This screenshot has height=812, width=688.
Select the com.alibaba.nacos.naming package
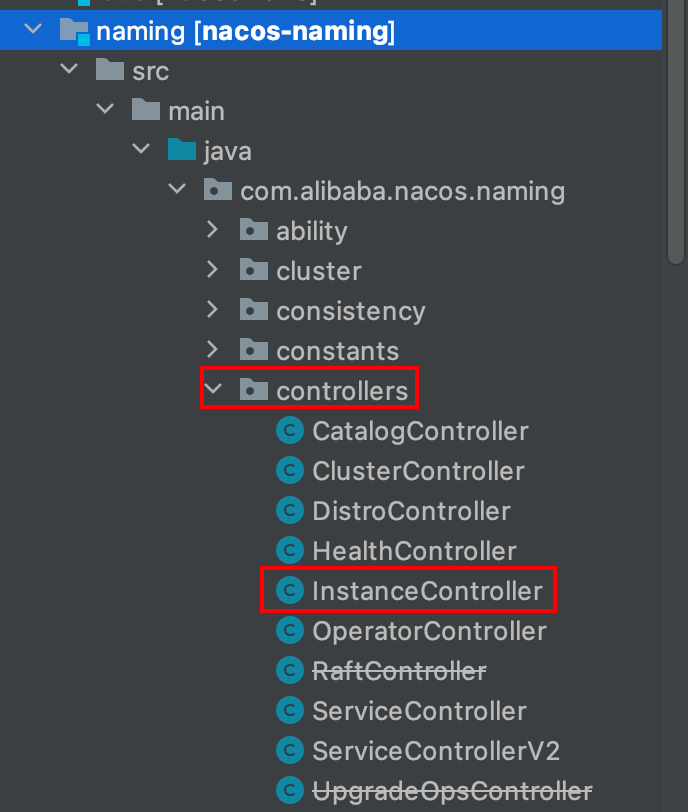(402, 191)
